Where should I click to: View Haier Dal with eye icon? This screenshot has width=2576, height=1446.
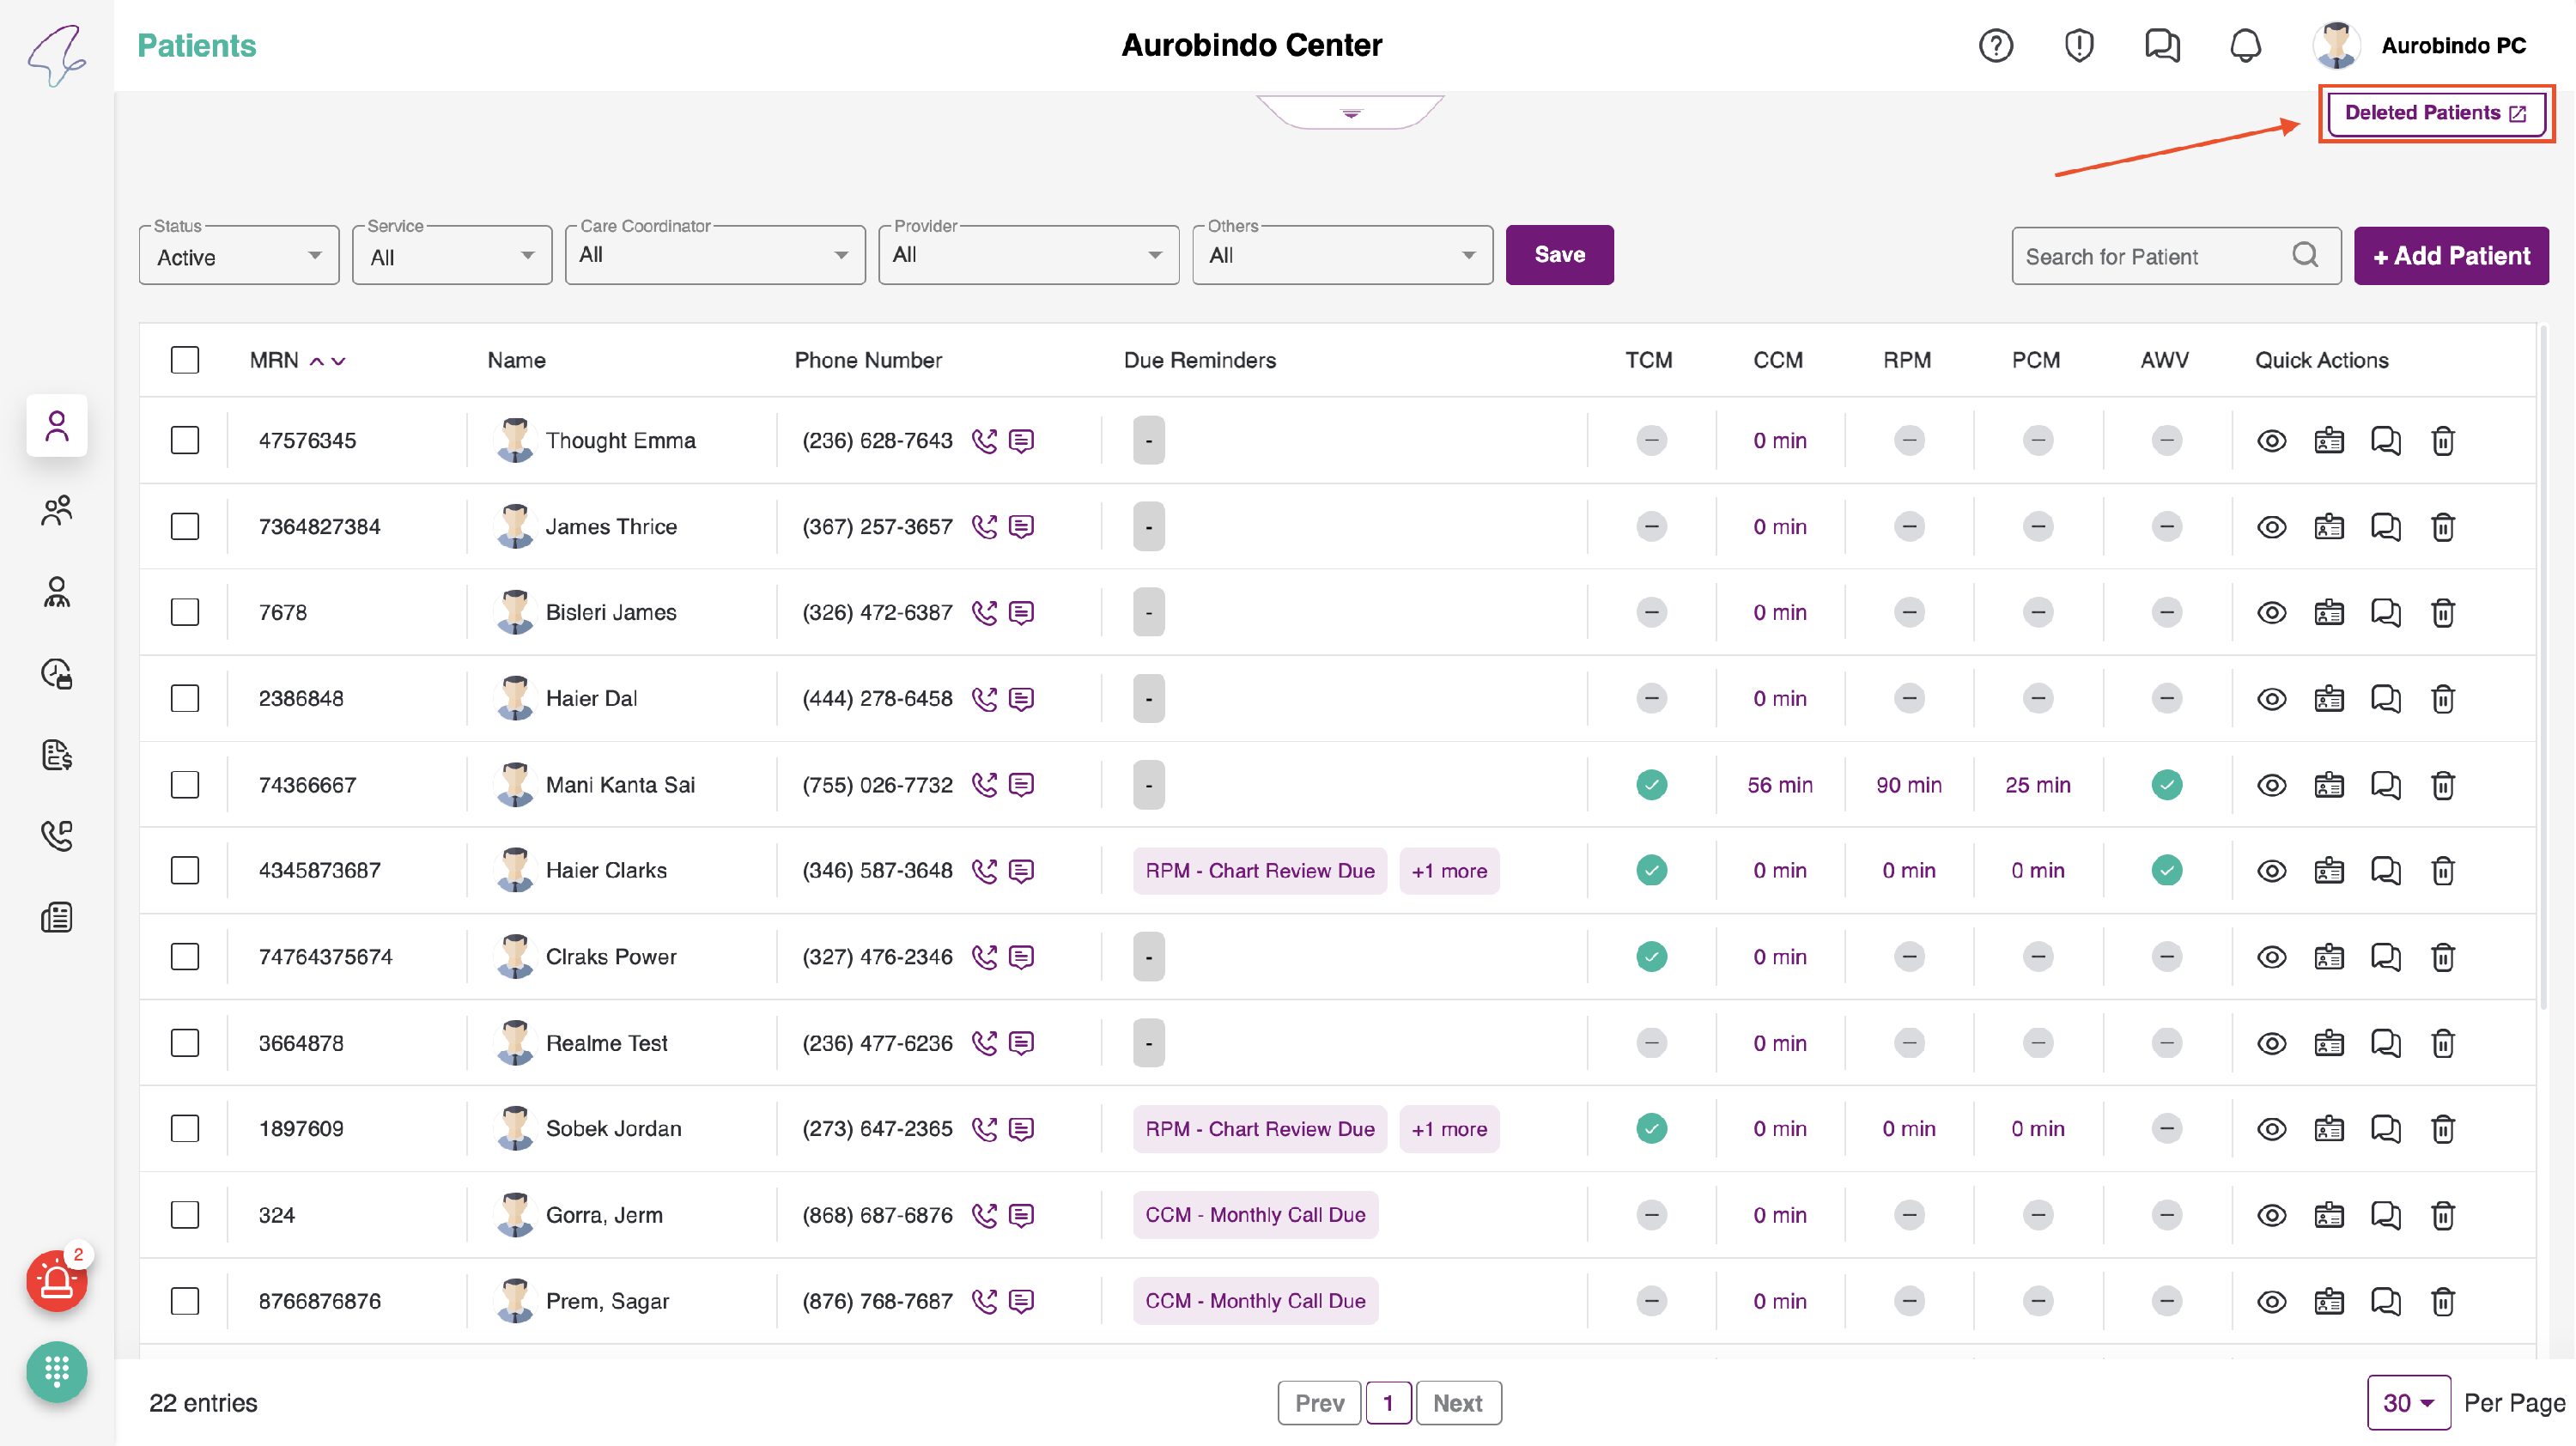click(2271, 699)
